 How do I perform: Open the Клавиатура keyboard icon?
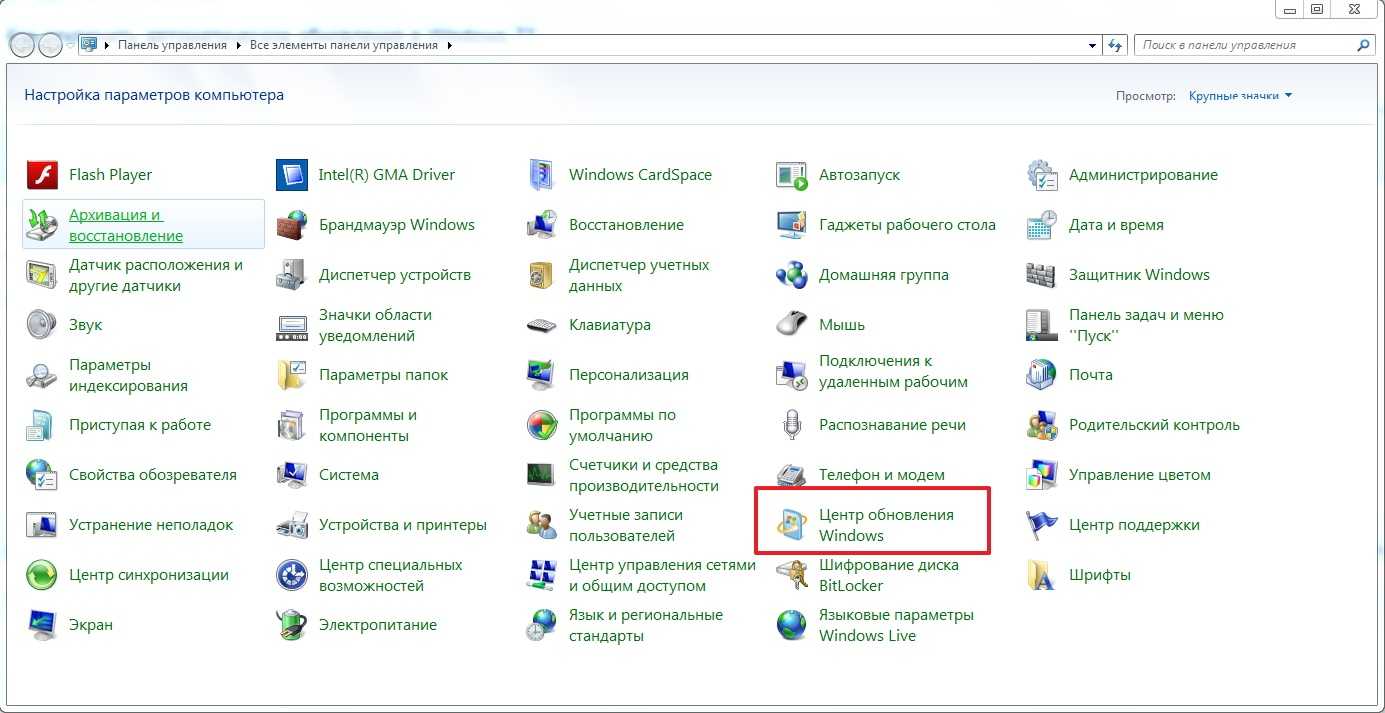tap(541, 325)
